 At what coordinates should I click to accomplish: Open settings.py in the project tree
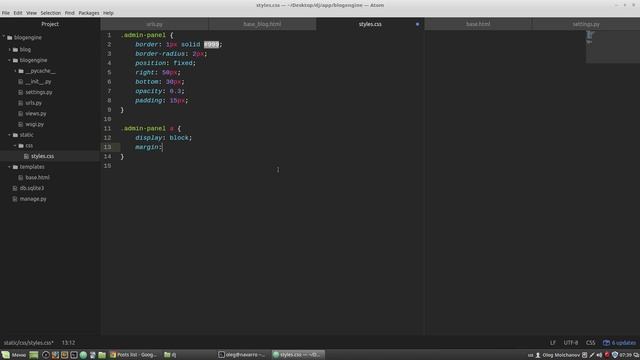coord(39,92)
